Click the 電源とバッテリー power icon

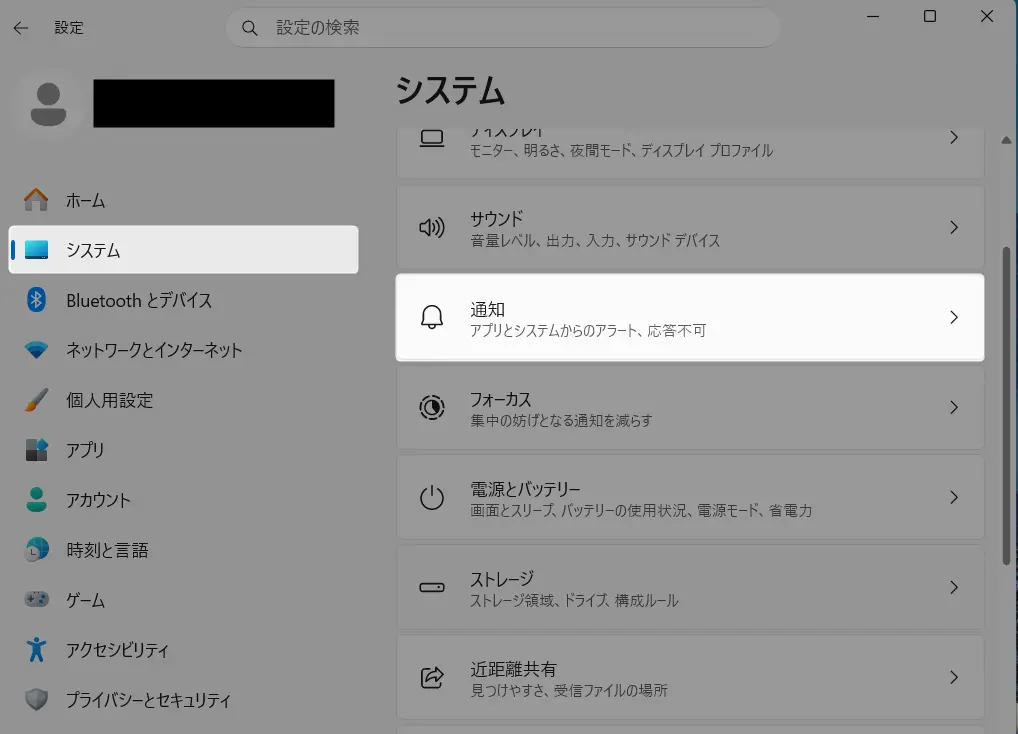[x=432, y=498]
